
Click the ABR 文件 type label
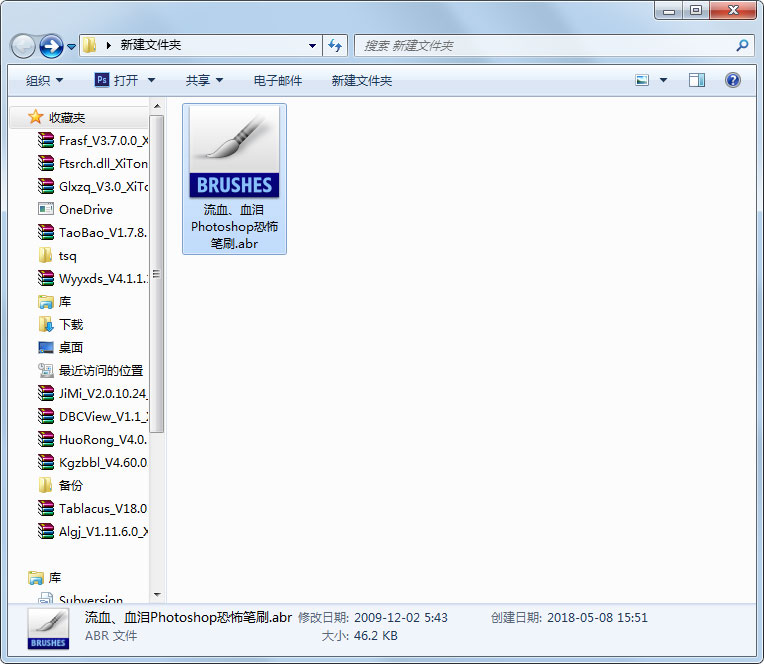click(x=111, y=636)
